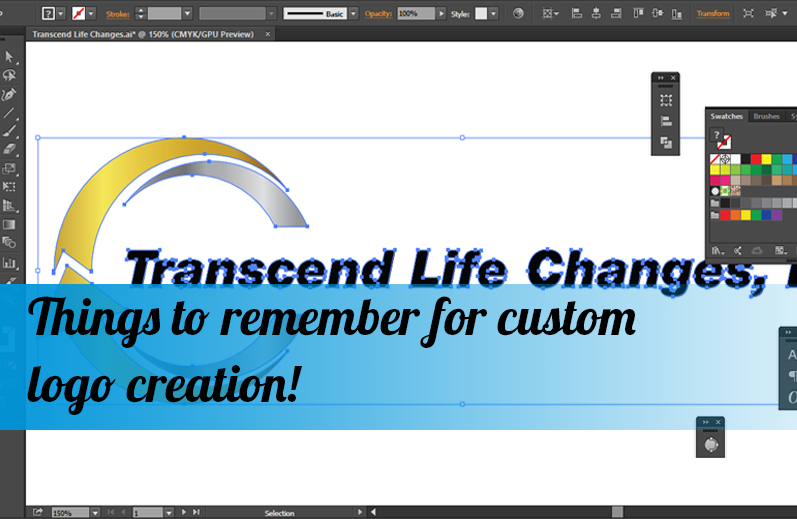Click the Horizontal Align Left icon

pos(576,14)
